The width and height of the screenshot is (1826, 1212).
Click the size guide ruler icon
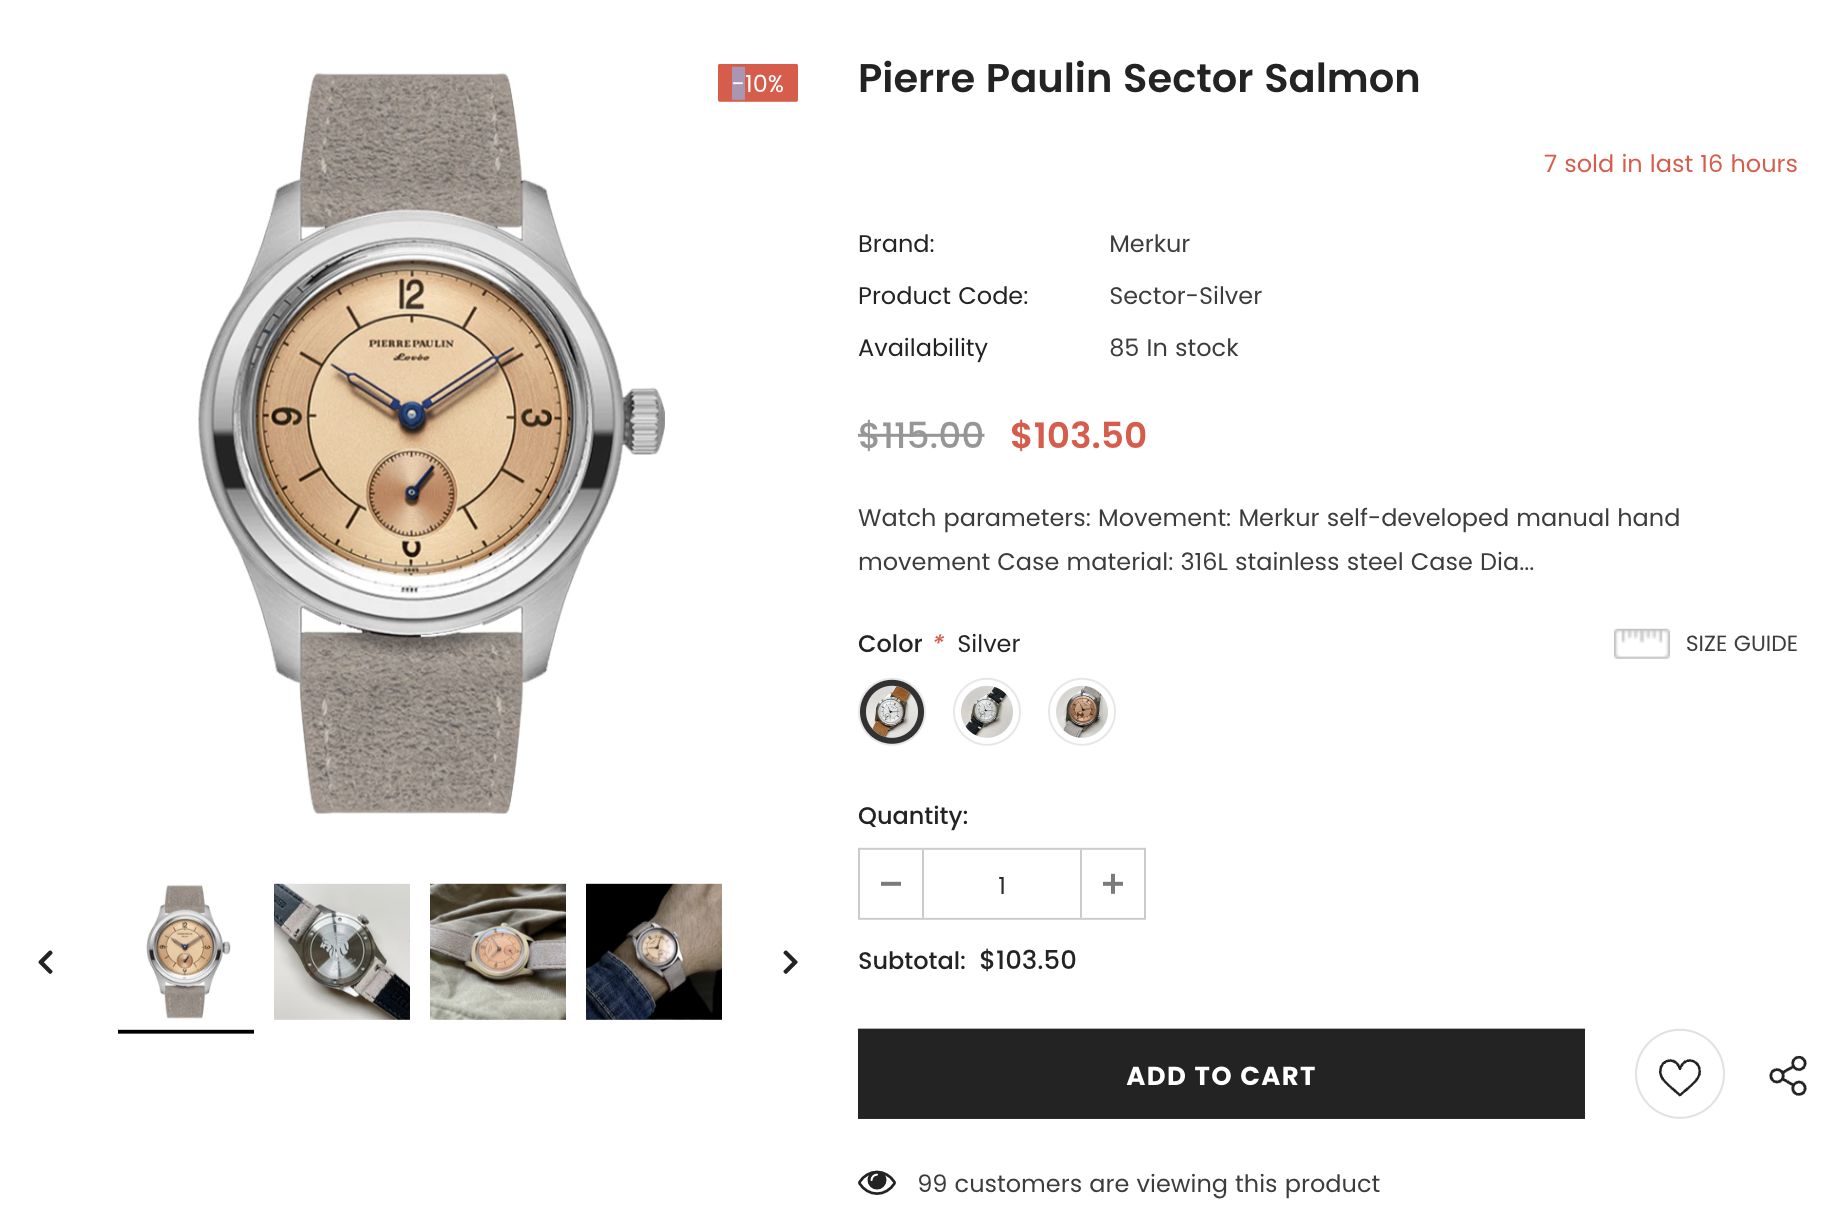point(1641,643)
